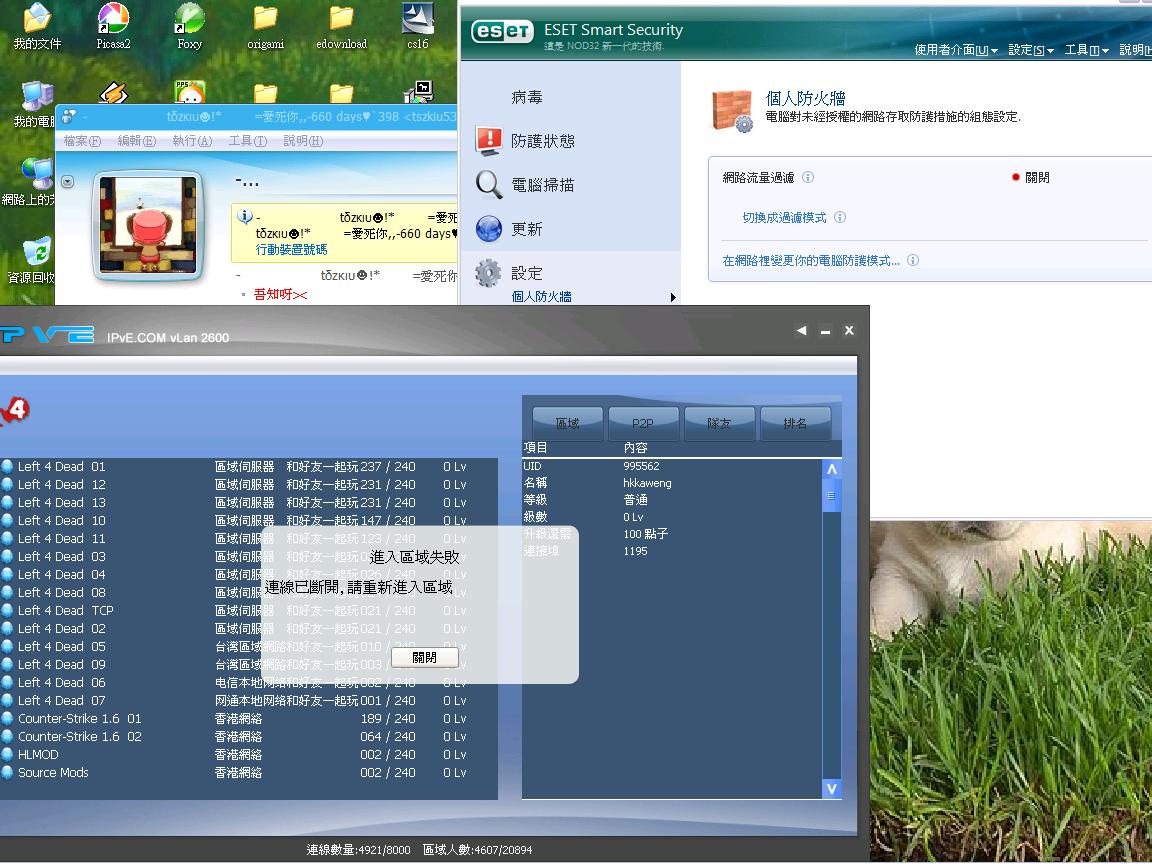The width and height of the screenshot is (1152, 864).
Task: Open the 檔案 menu in the messenger window
Action: 80,142
